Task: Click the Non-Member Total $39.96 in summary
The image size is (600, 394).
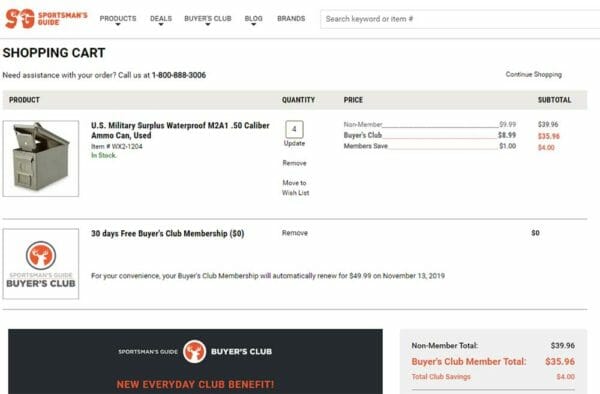Action: coord(562,345)
